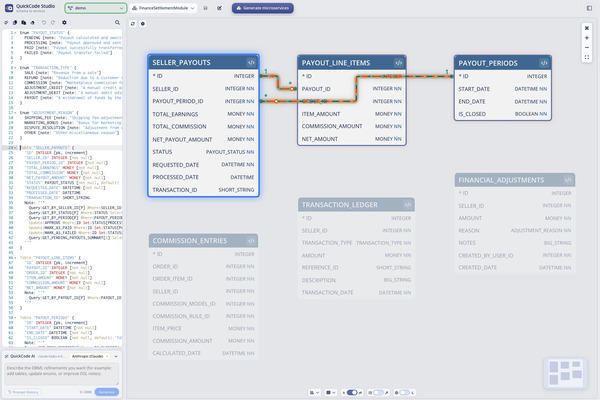Screen dimensions: 600x400
Task: Click the diagram minimap thumbnail
Action: click(565, 372)
